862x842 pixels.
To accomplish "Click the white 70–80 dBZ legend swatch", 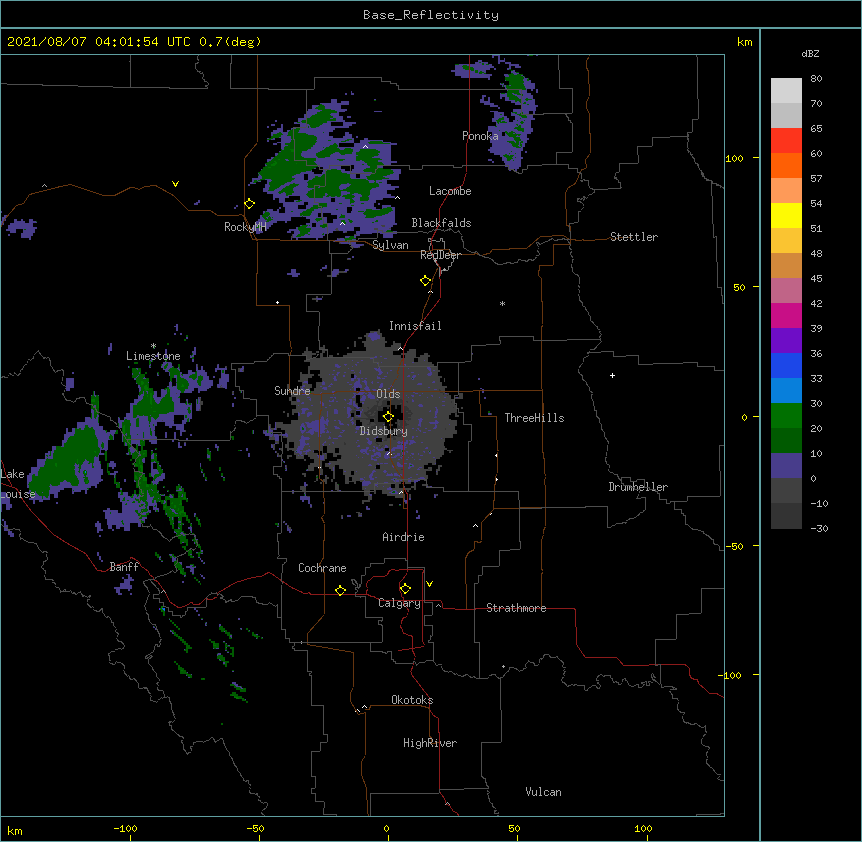I will [786, 90].
